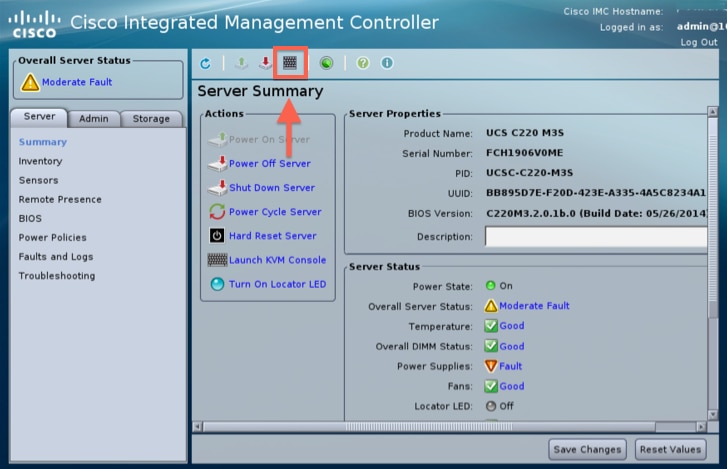Click the Refresh toolbar icon

(205, 63)
